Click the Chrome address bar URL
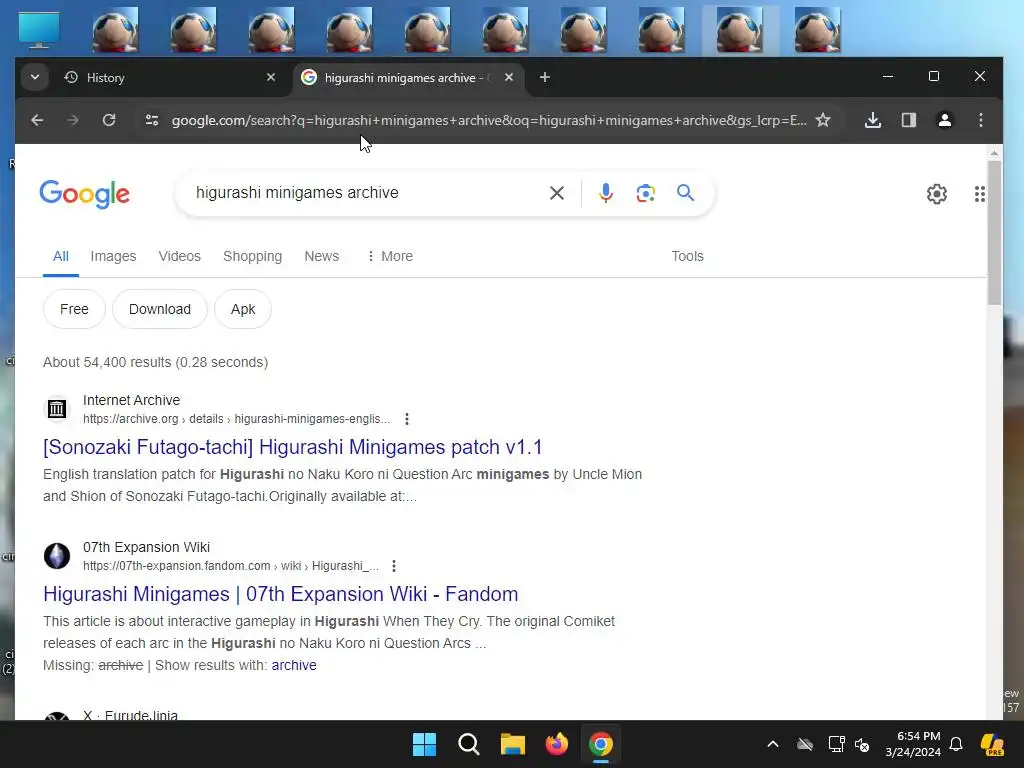The image size is (1024, 768). point(489,120)
